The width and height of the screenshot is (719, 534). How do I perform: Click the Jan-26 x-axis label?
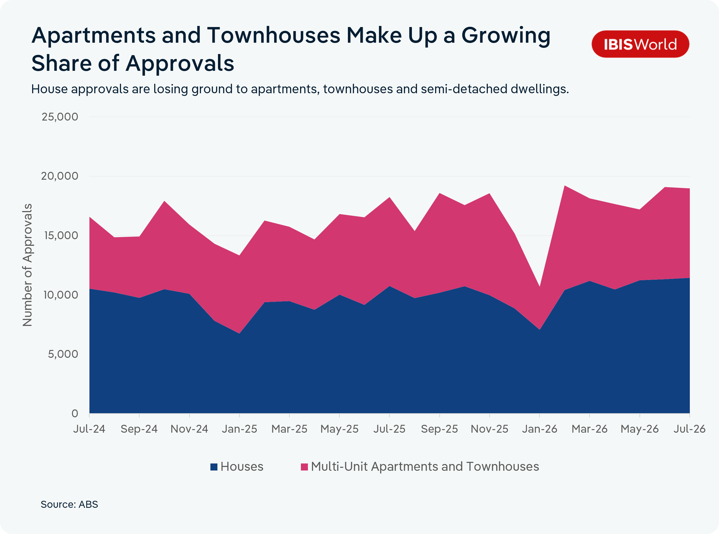coord(540,429)
